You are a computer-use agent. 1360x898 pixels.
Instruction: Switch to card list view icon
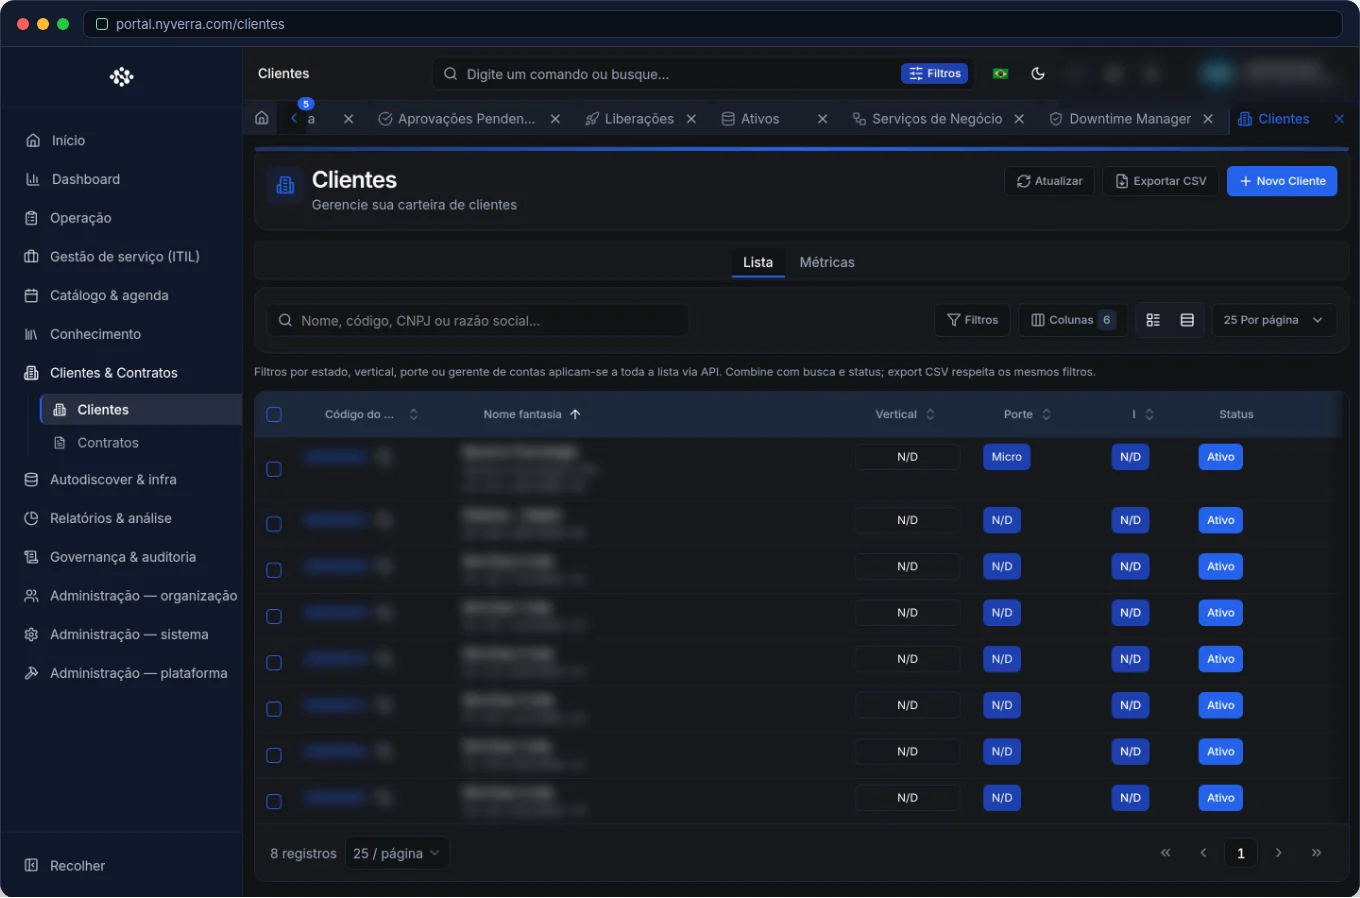click(x=1153, y=320)
